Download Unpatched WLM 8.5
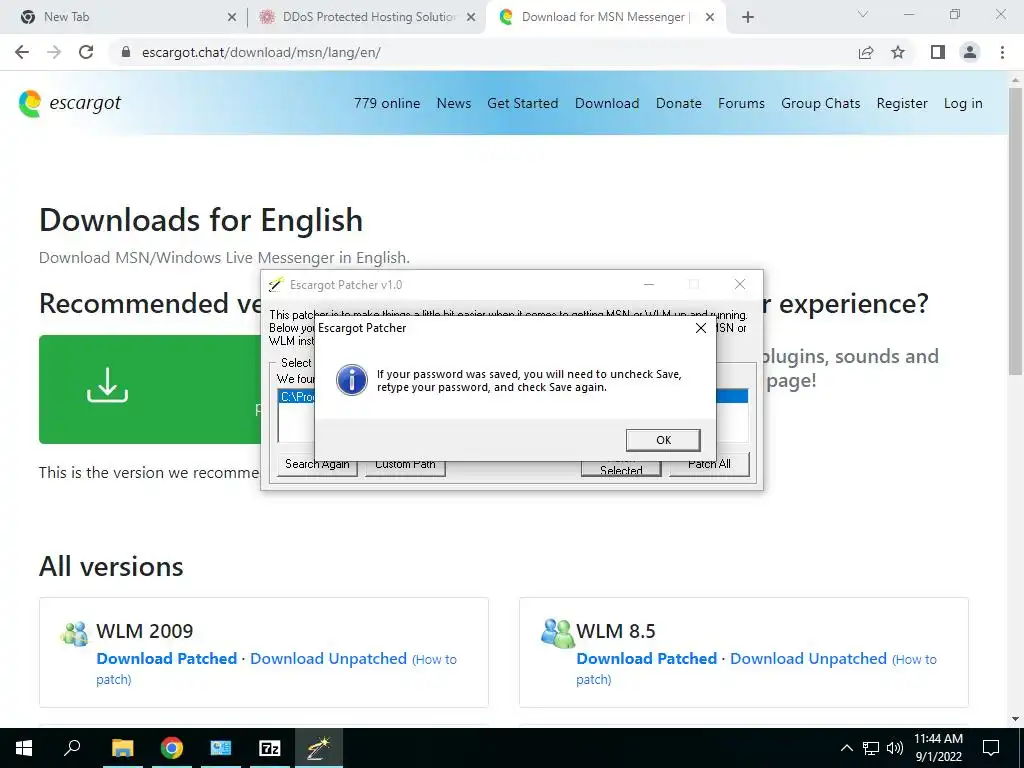 click(x=808, y=658)
